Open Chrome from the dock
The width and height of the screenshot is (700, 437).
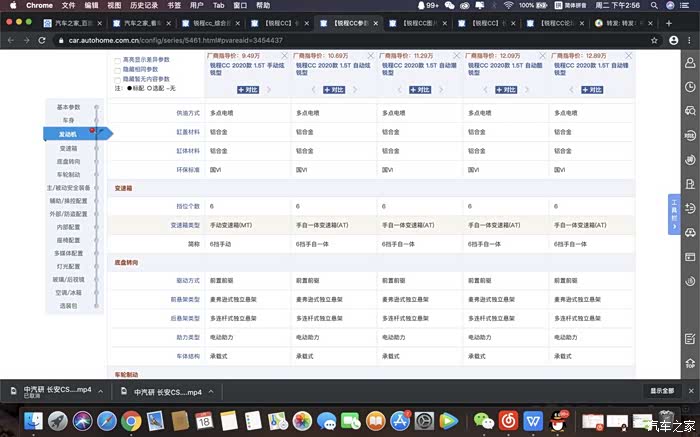(131, 421)
